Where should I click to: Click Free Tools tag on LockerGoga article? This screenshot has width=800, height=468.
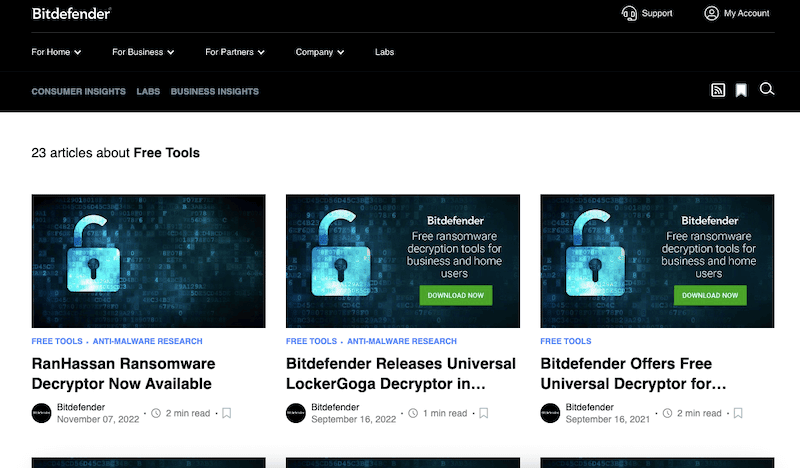coord(311,341)
